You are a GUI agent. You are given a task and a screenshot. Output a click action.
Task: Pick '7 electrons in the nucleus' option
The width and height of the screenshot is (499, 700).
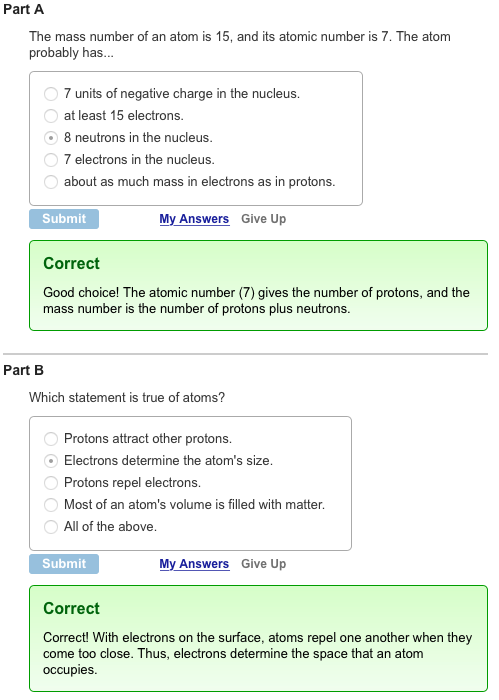(51, 160)
